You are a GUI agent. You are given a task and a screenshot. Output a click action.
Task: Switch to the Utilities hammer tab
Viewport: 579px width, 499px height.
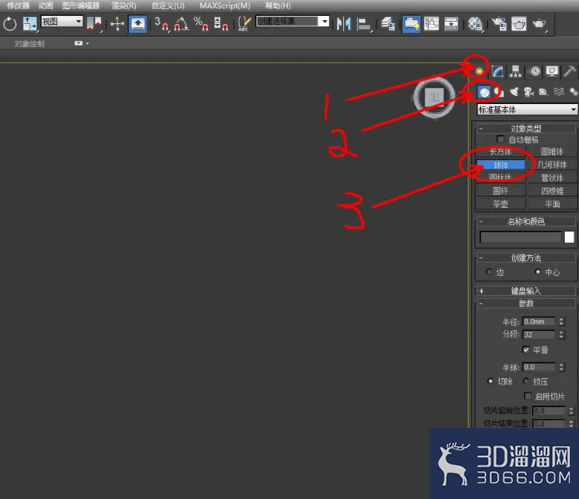[x=570, y=71]
